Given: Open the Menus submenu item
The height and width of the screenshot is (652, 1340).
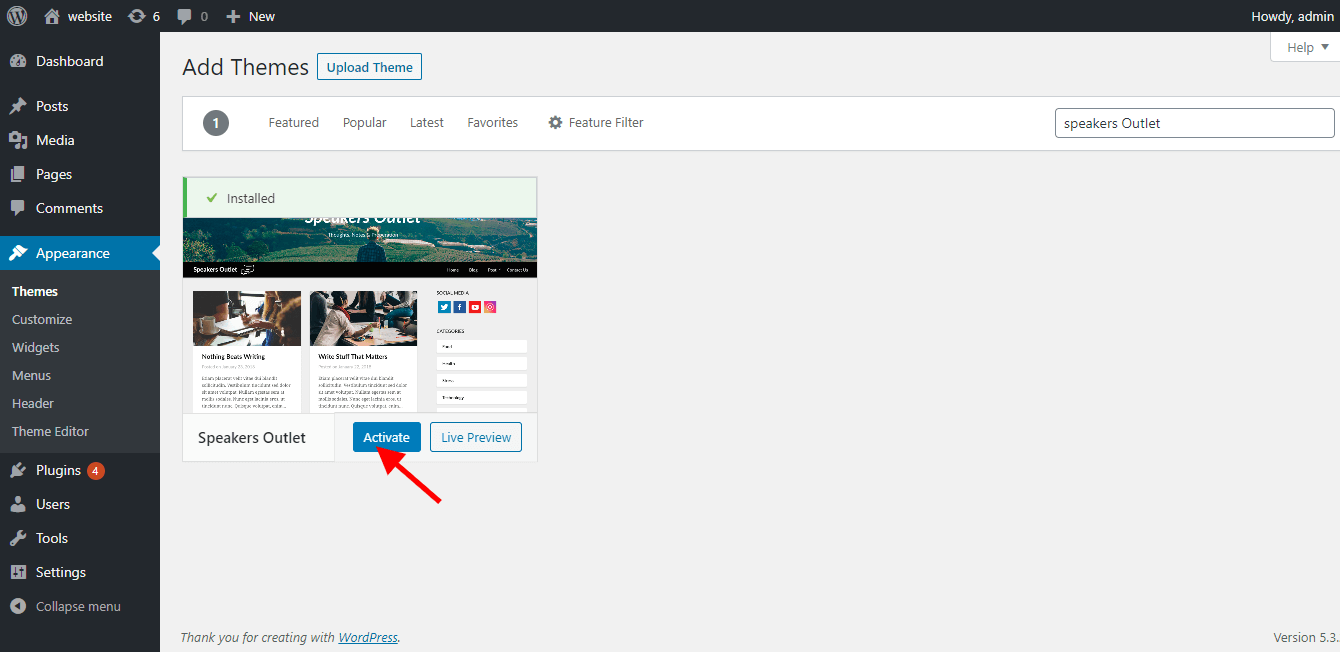Looking at the screenshot, I should coord(31,375).
